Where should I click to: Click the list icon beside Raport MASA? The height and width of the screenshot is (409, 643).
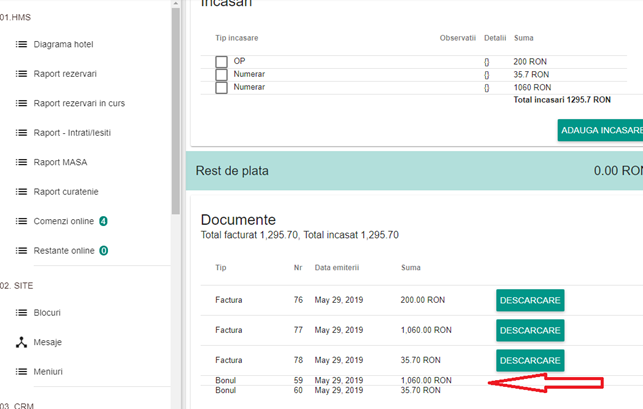[21, 162]
